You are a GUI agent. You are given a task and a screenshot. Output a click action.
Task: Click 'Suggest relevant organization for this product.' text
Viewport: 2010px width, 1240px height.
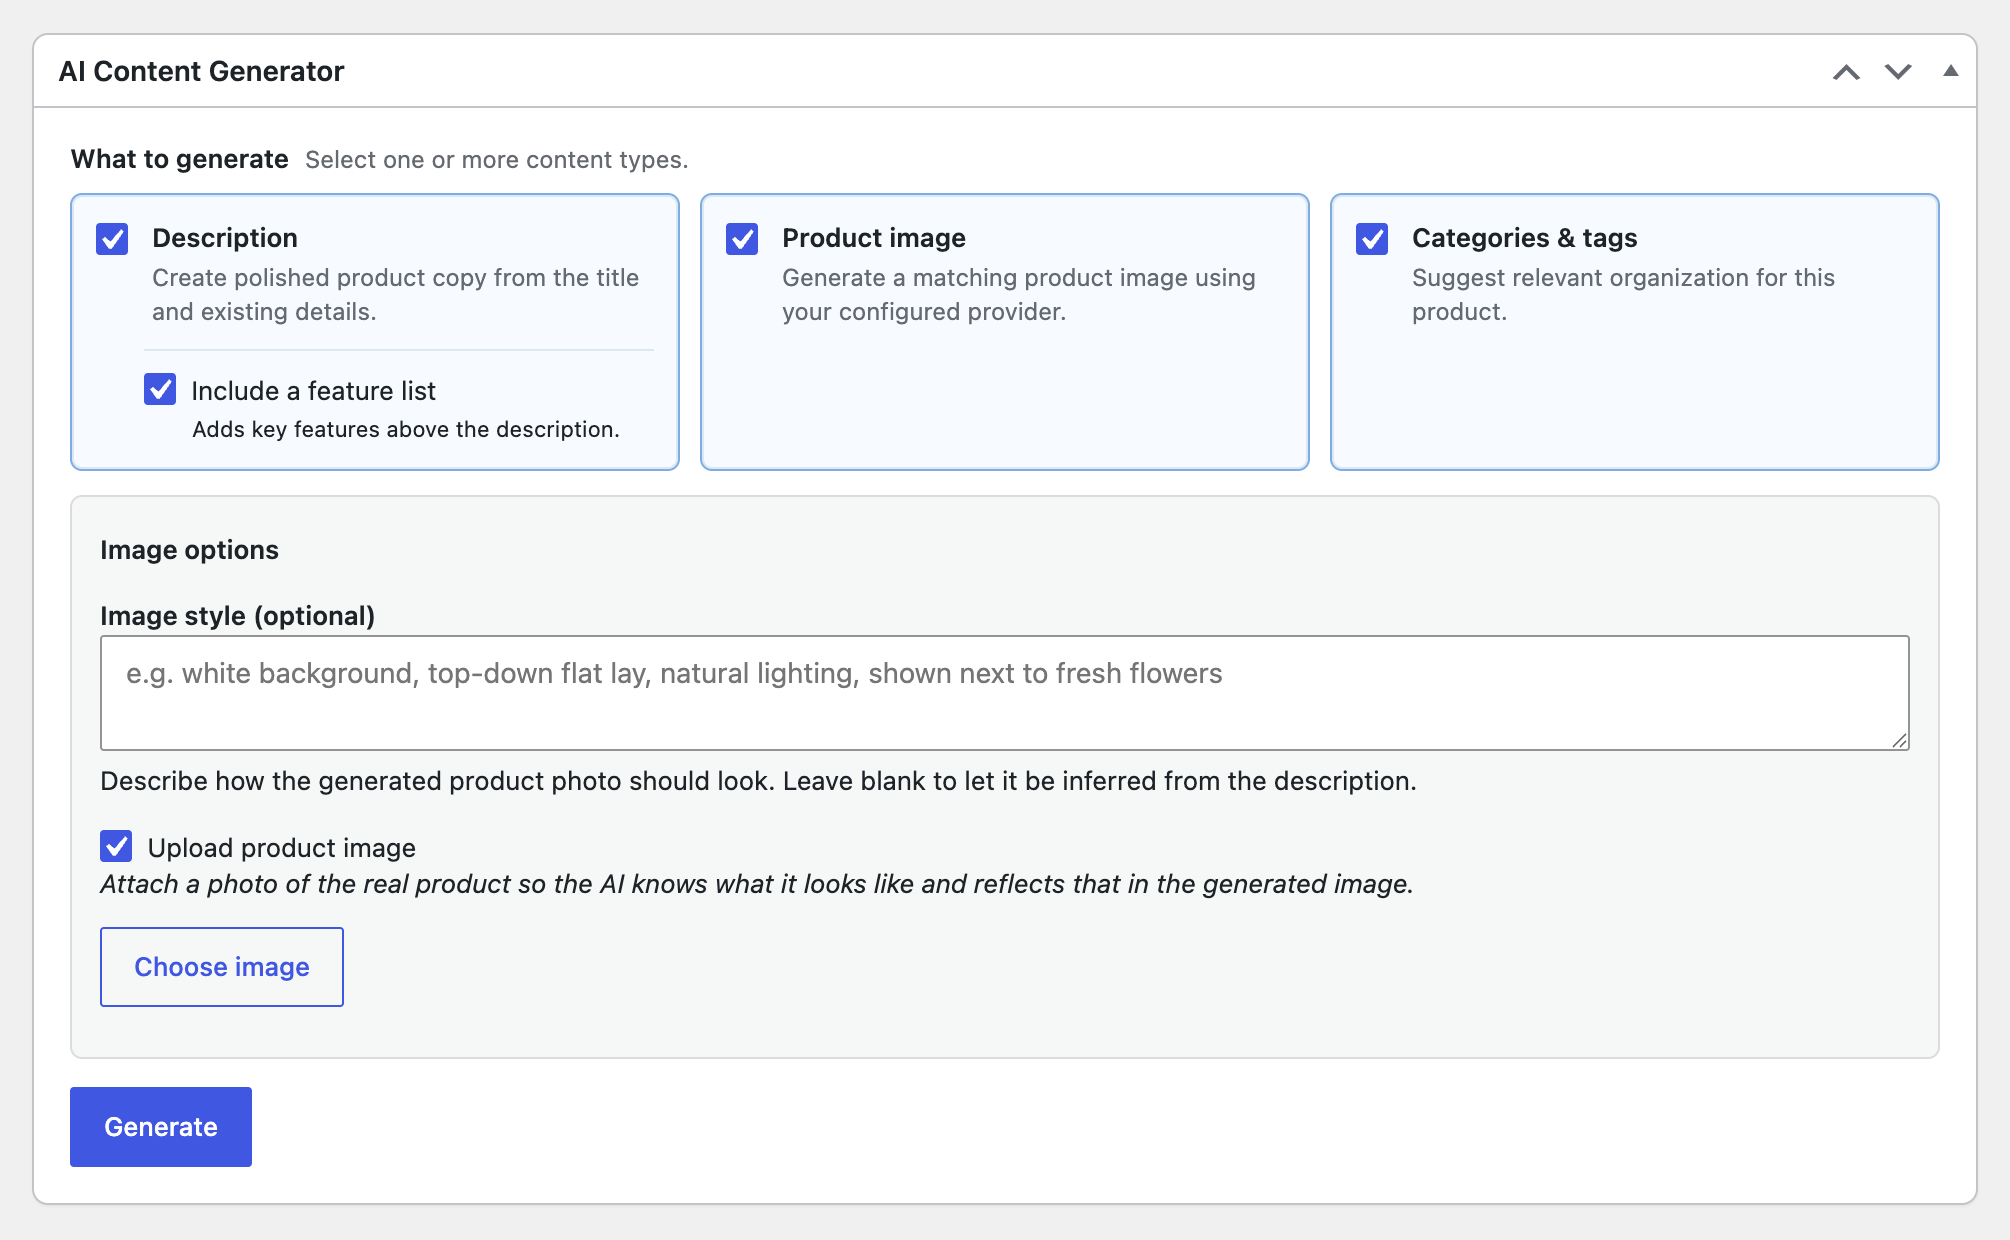[1623, 295]
